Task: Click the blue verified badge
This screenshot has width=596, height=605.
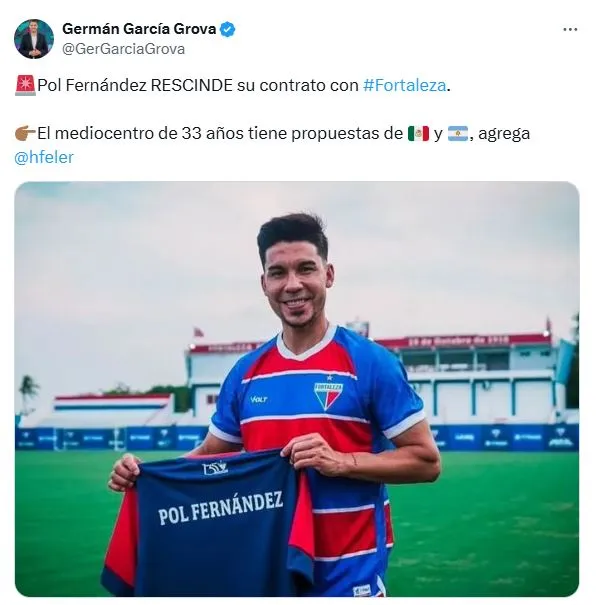Action: coord(227,29)
